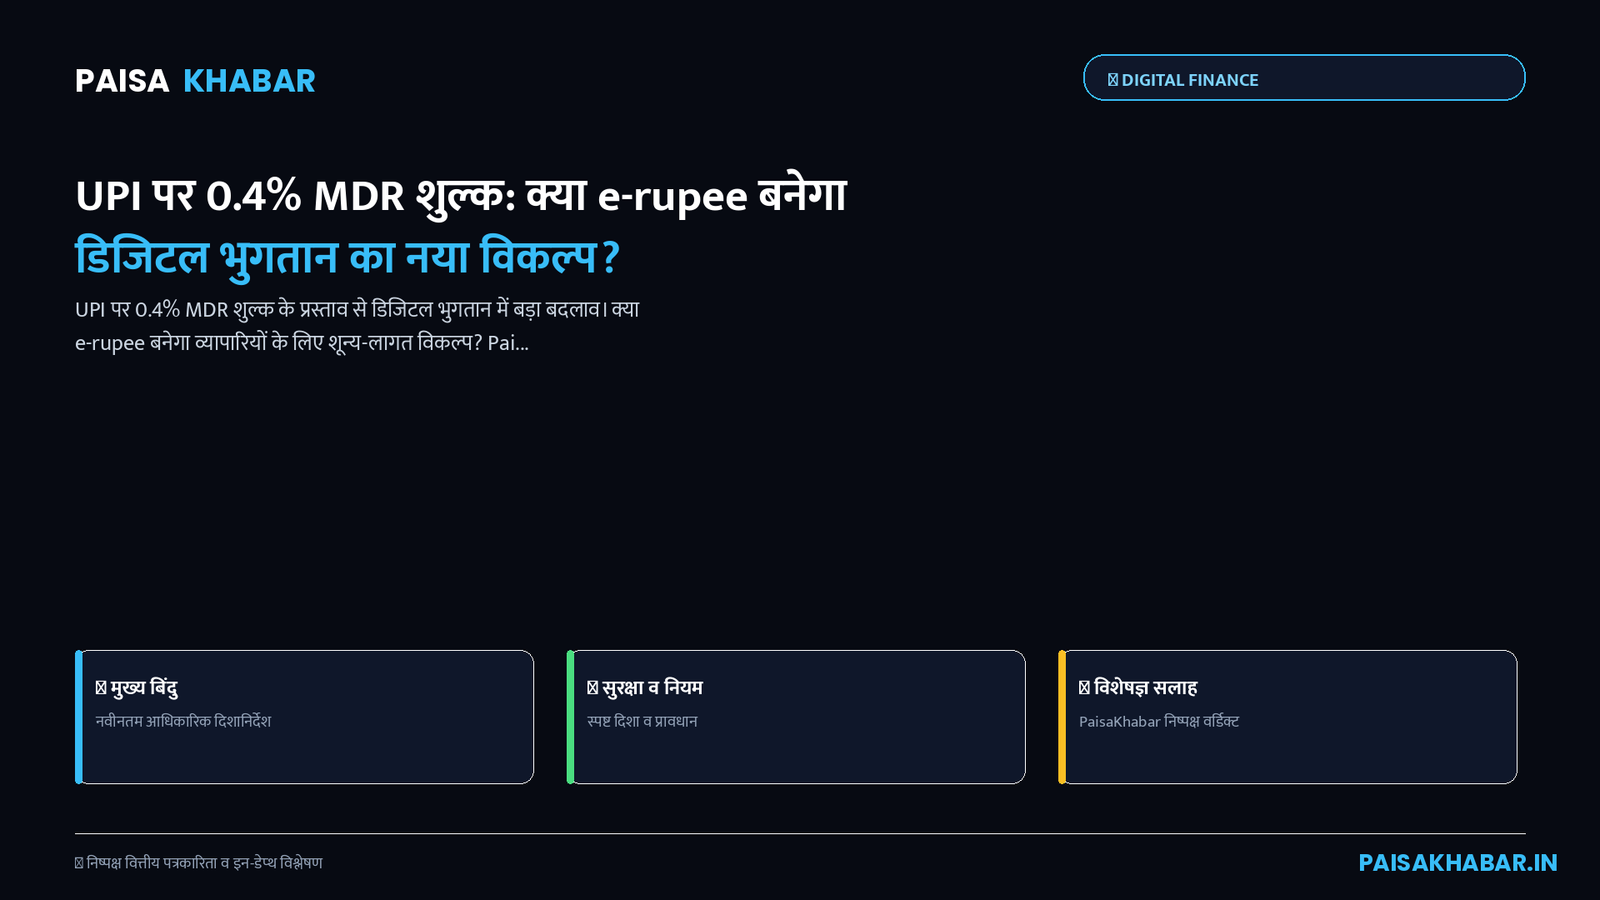Open the DIGITAL FINANCE category pill
The width and height of the screenshot is (1600, 900).
tap(1304, 78)
